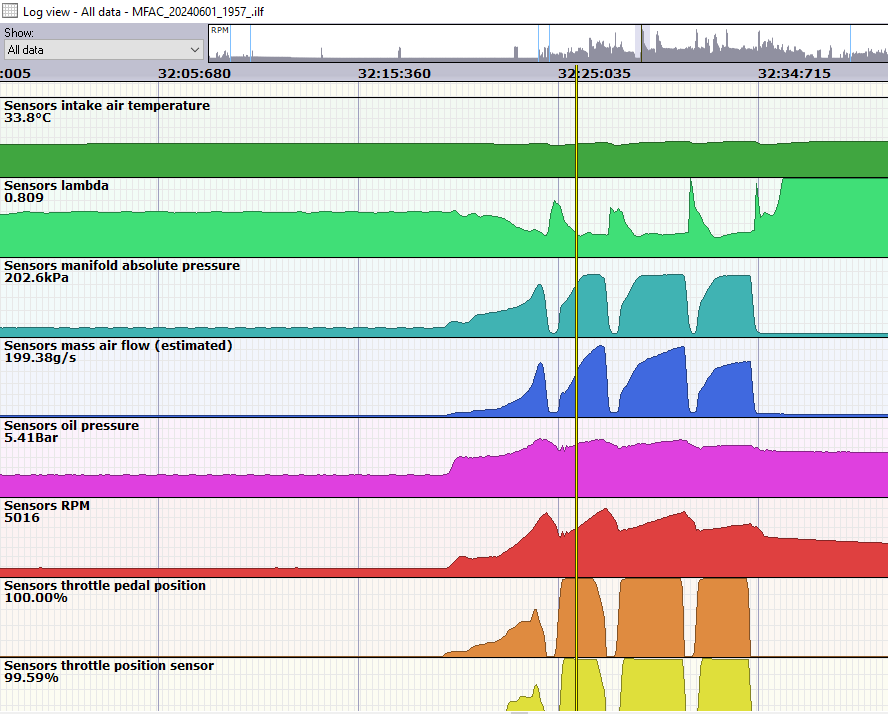Click the 0.809 lambda value
888x714 pixels.
coord(24,198)
